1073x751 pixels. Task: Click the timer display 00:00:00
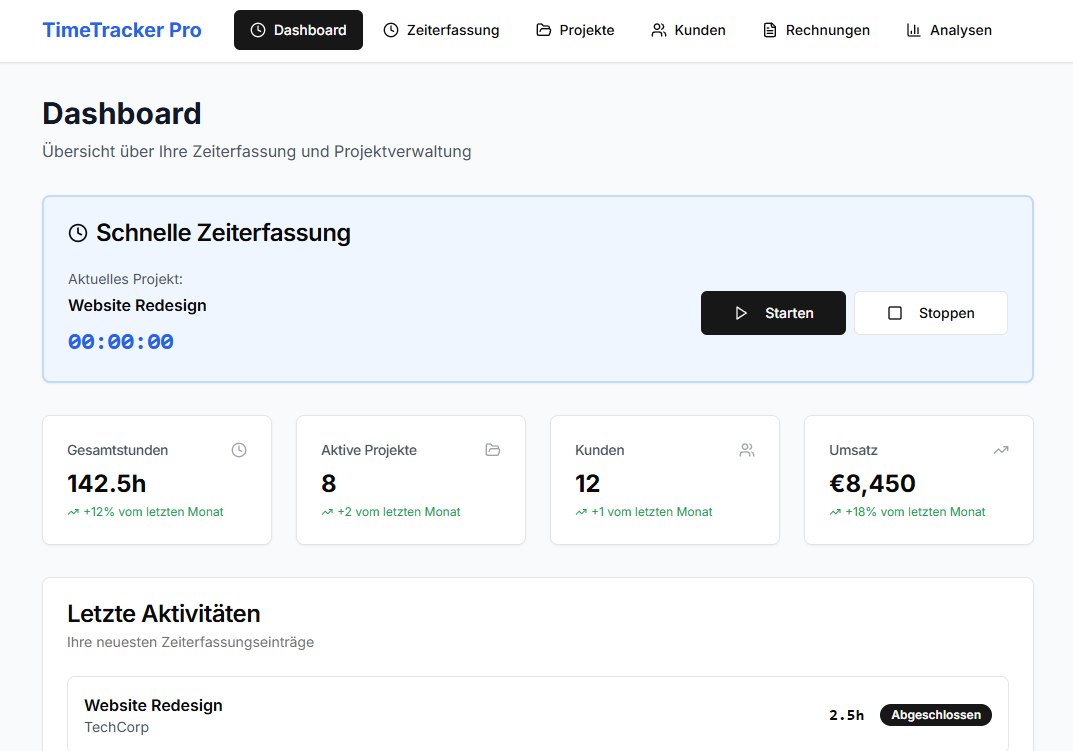tap(121, 342)
